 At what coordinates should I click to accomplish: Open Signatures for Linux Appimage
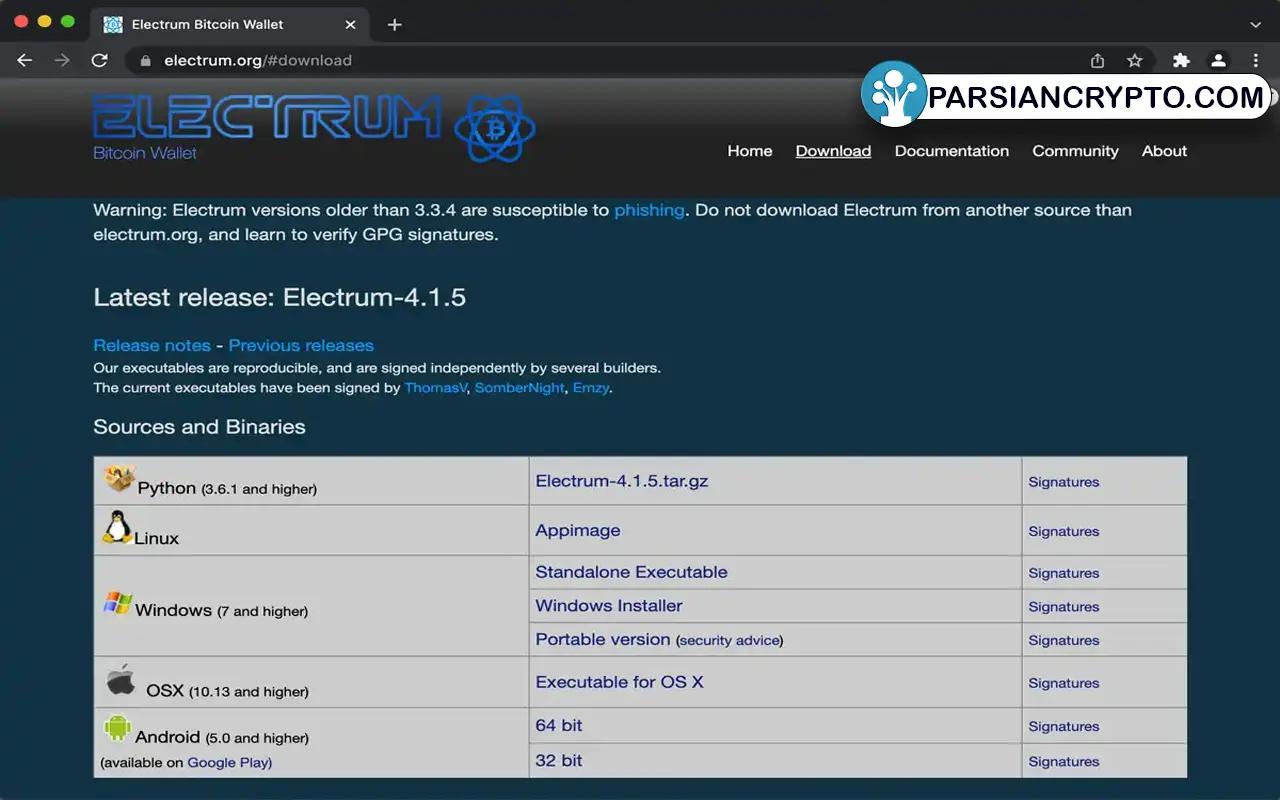click(x=1064, y=531)
